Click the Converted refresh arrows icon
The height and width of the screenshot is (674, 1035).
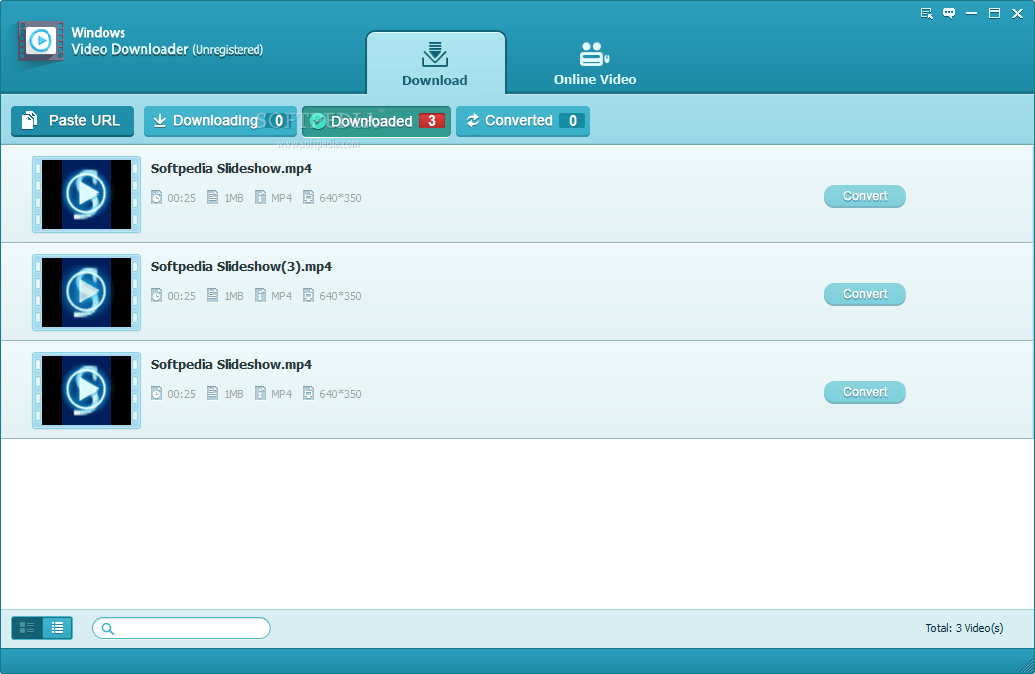click(x=473, y=121)
